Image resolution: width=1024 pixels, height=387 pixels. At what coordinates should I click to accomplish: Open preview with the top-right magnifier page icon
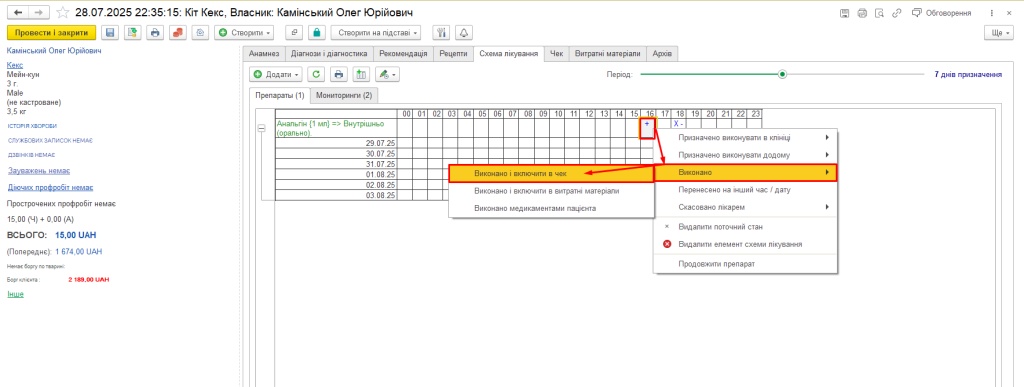coord(880,12)
